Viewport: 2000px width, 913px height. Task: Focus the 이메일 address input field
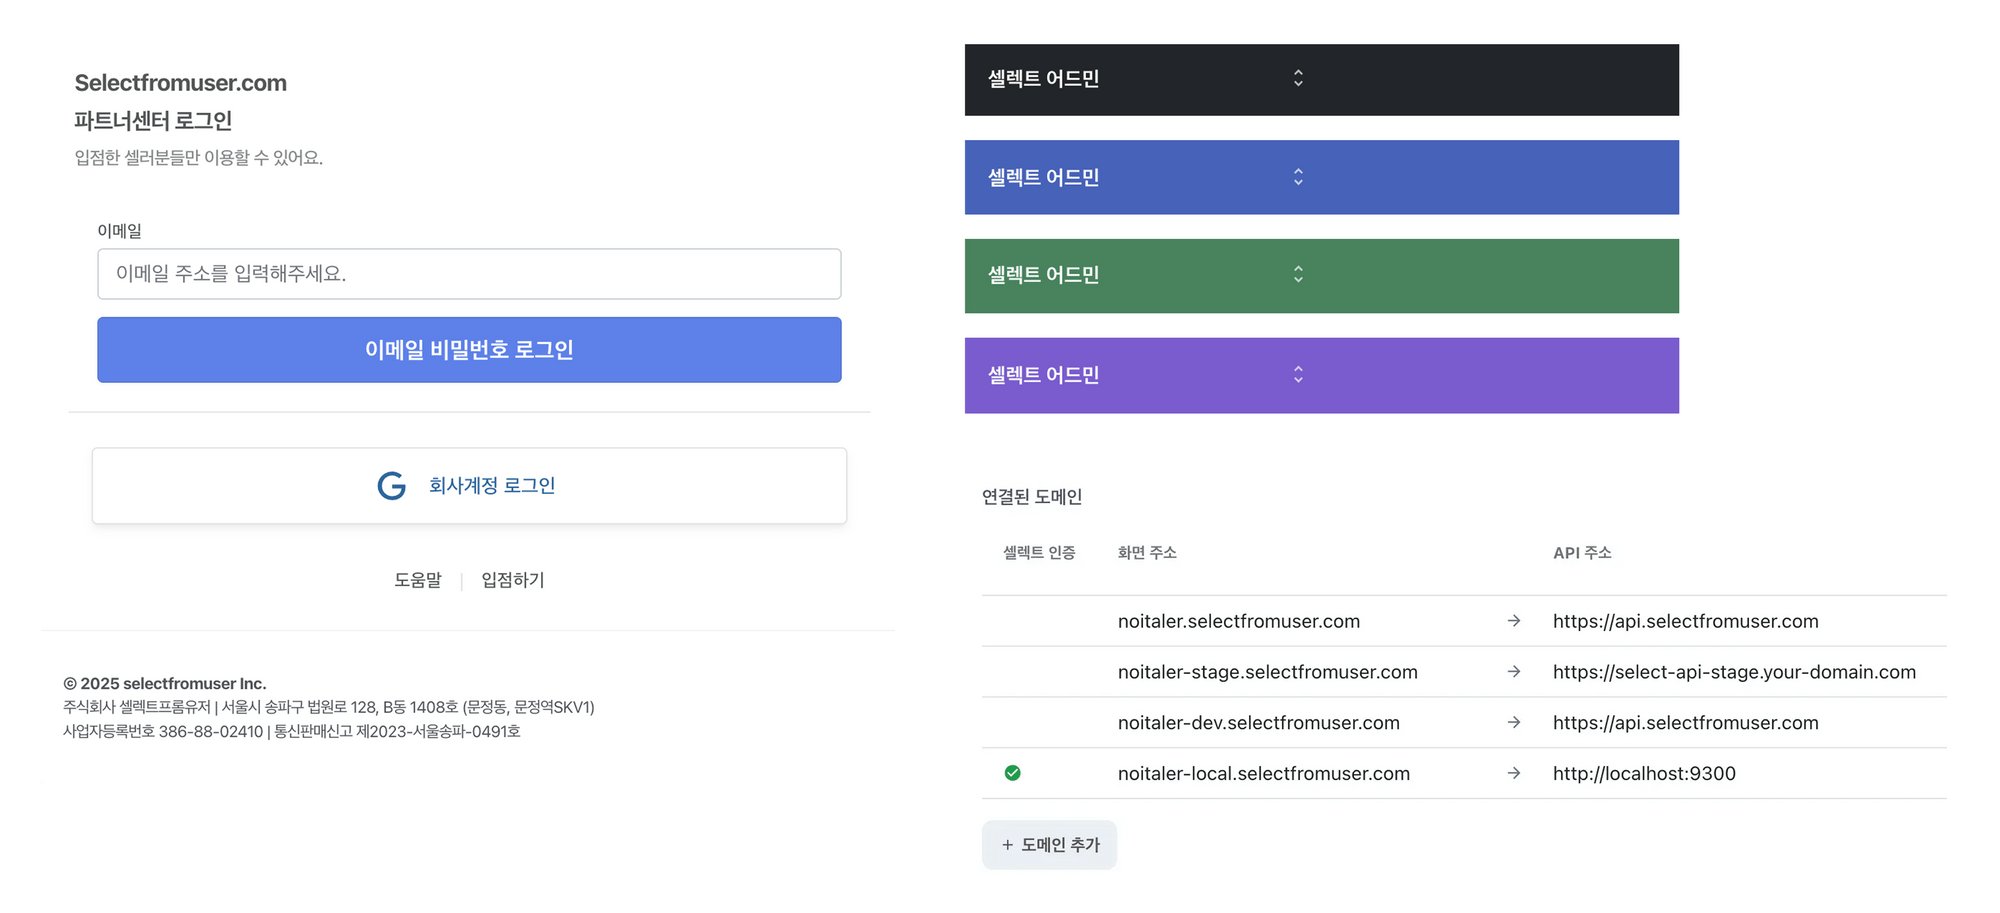pyautogui.click(x=469, y=274)
